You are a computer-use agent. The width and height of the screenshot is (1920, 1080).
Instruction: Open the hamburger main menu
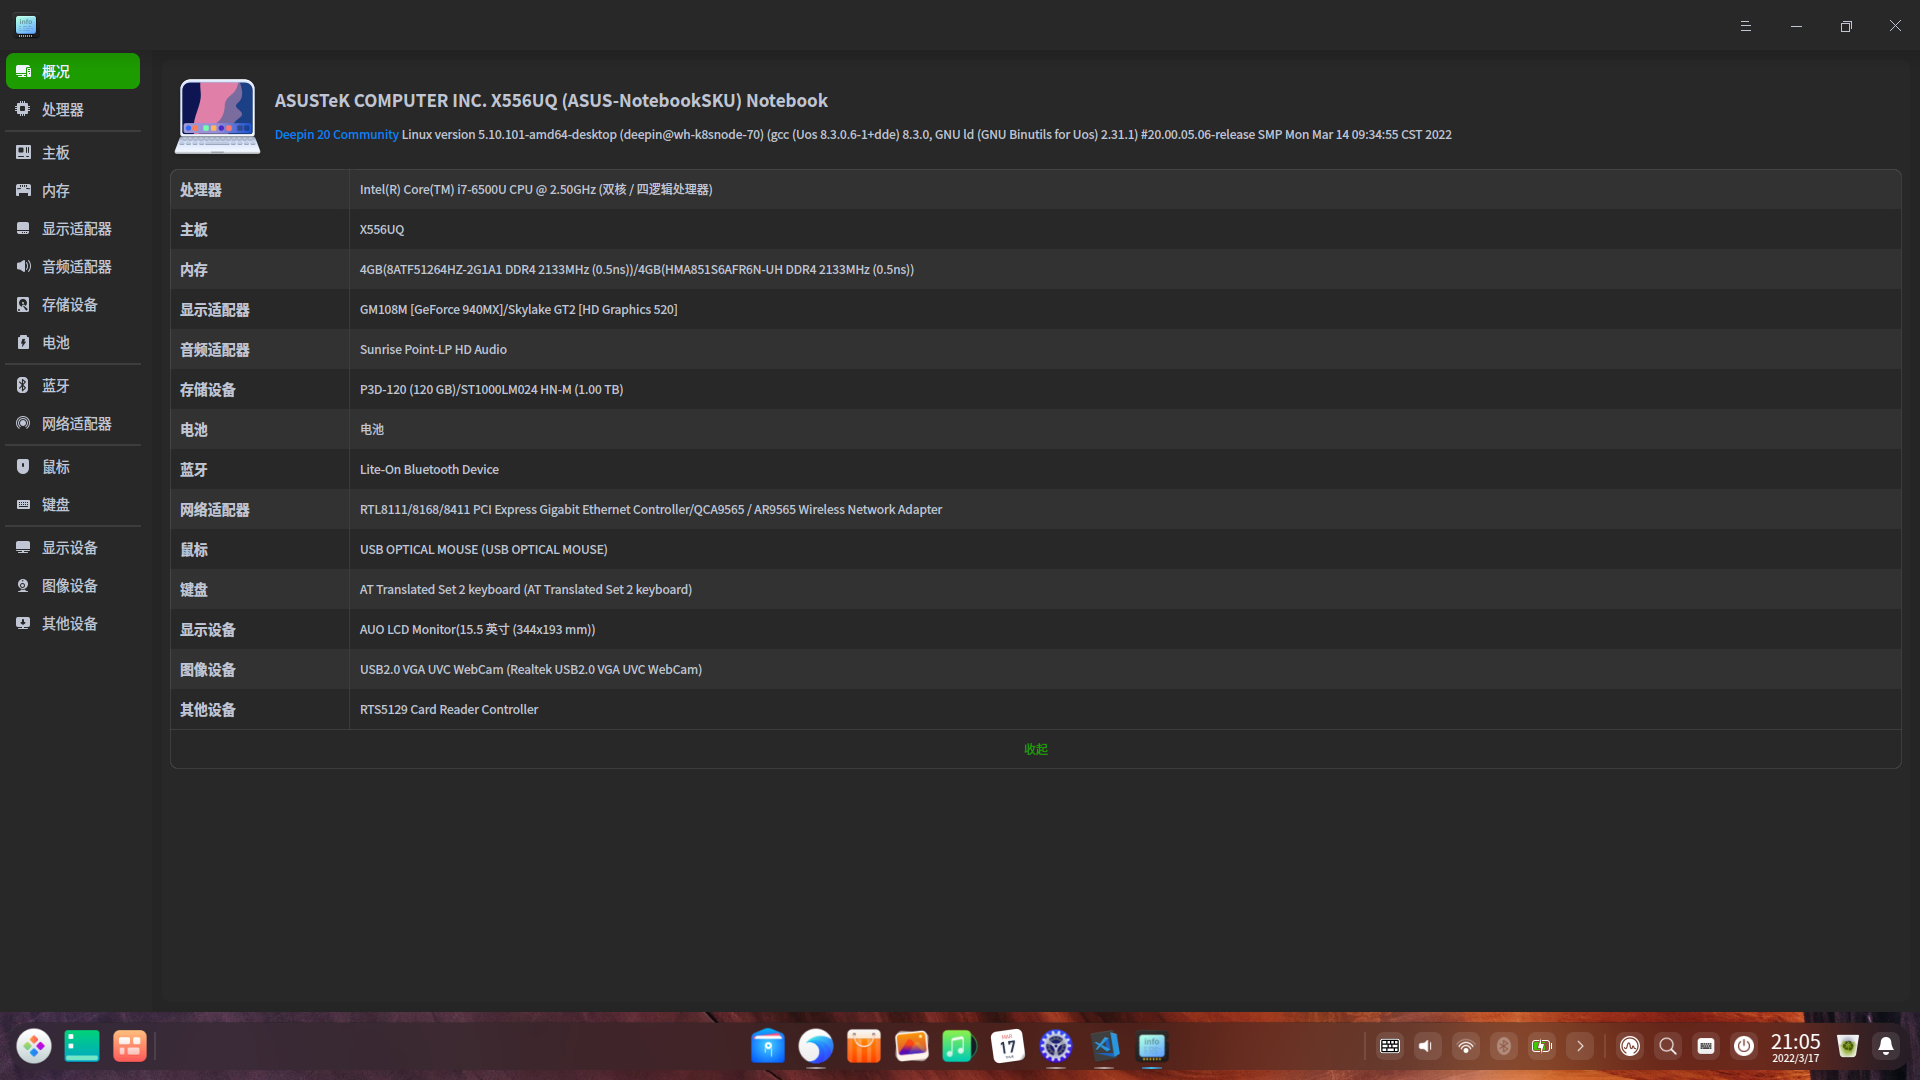pos(1745,26)
